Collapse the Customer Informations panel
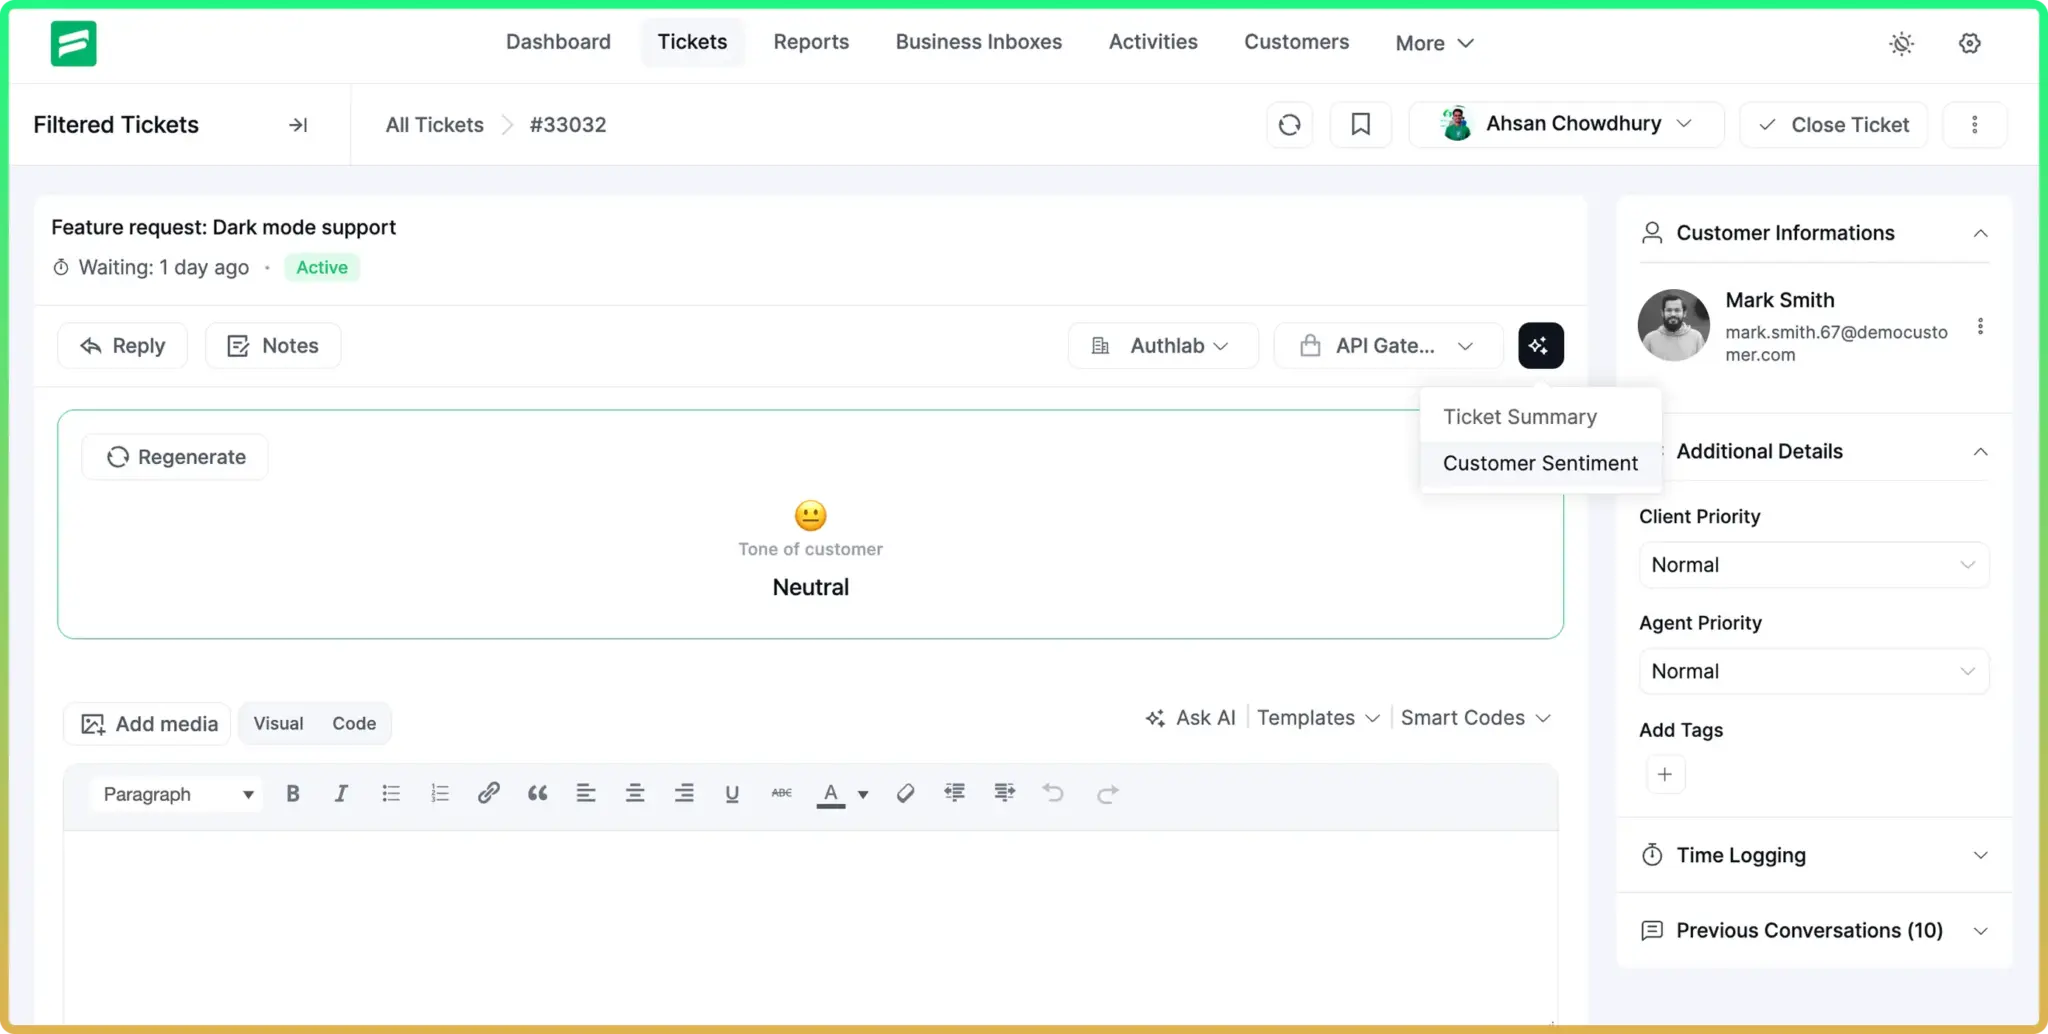 tap(1981, 233)
